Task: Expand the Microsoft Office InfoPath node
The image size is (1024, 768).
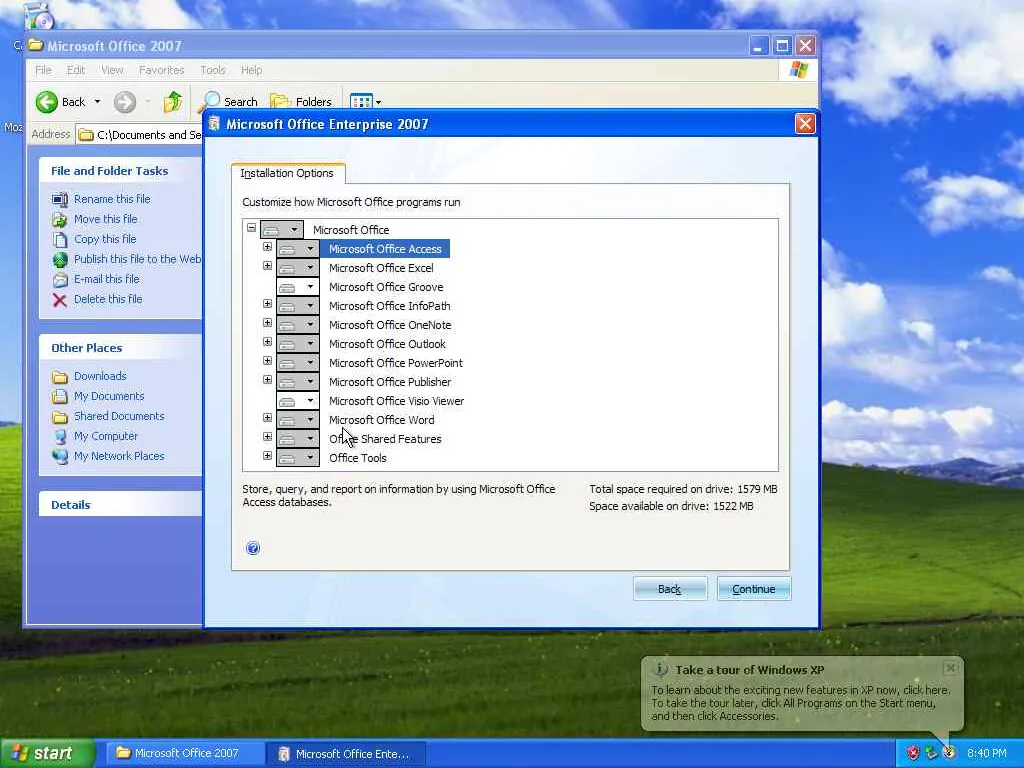Action: [x=267, y=304]
